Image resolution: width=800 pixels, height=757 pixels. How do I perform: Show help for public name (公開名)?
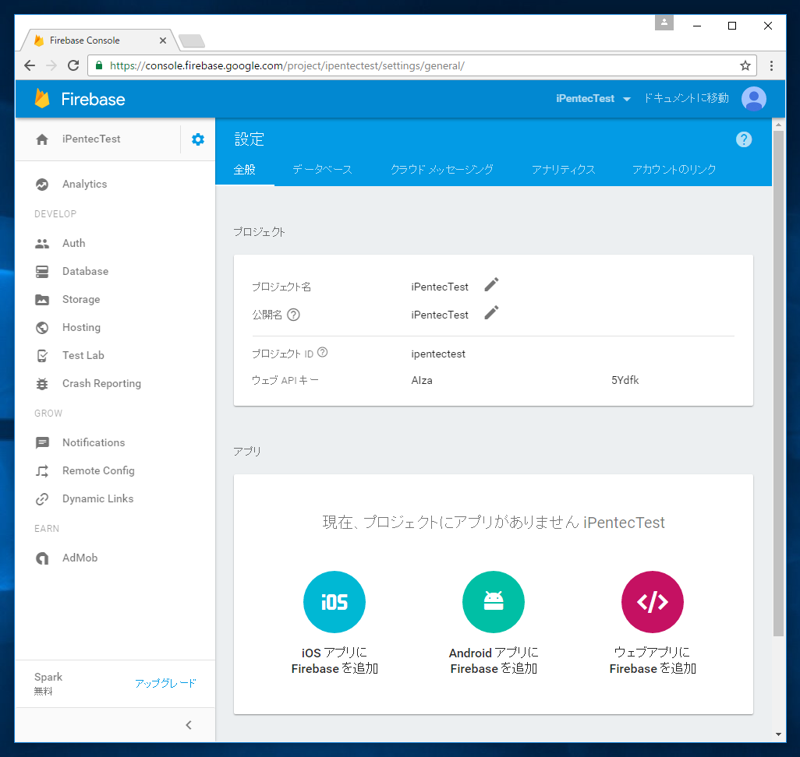pos(293,315)
